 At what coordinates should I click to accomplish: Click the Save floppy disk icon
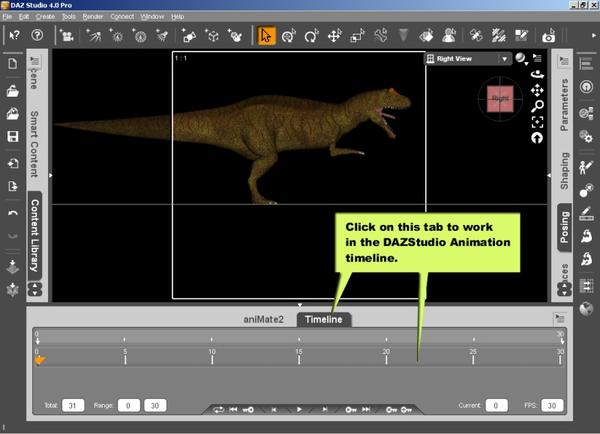pyautogui.click(x=13, y=136)
